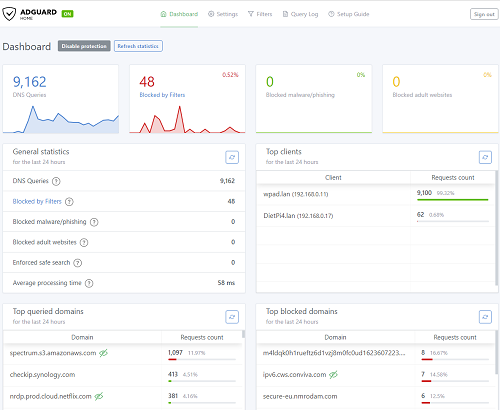Screen dimensions: 500x410
Task: Open Blocked by Filters link under 48
Action: click(x=162, y=95)
